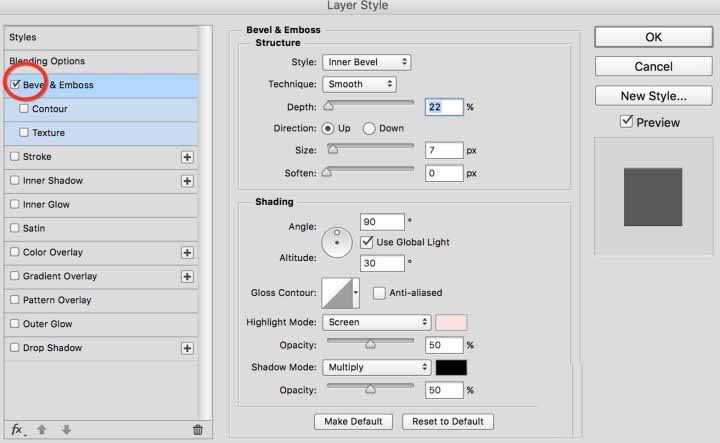Image resolution: width=720 pixels, height=443 pixels.
Task: Click the New Style... button
Action: 653,96
